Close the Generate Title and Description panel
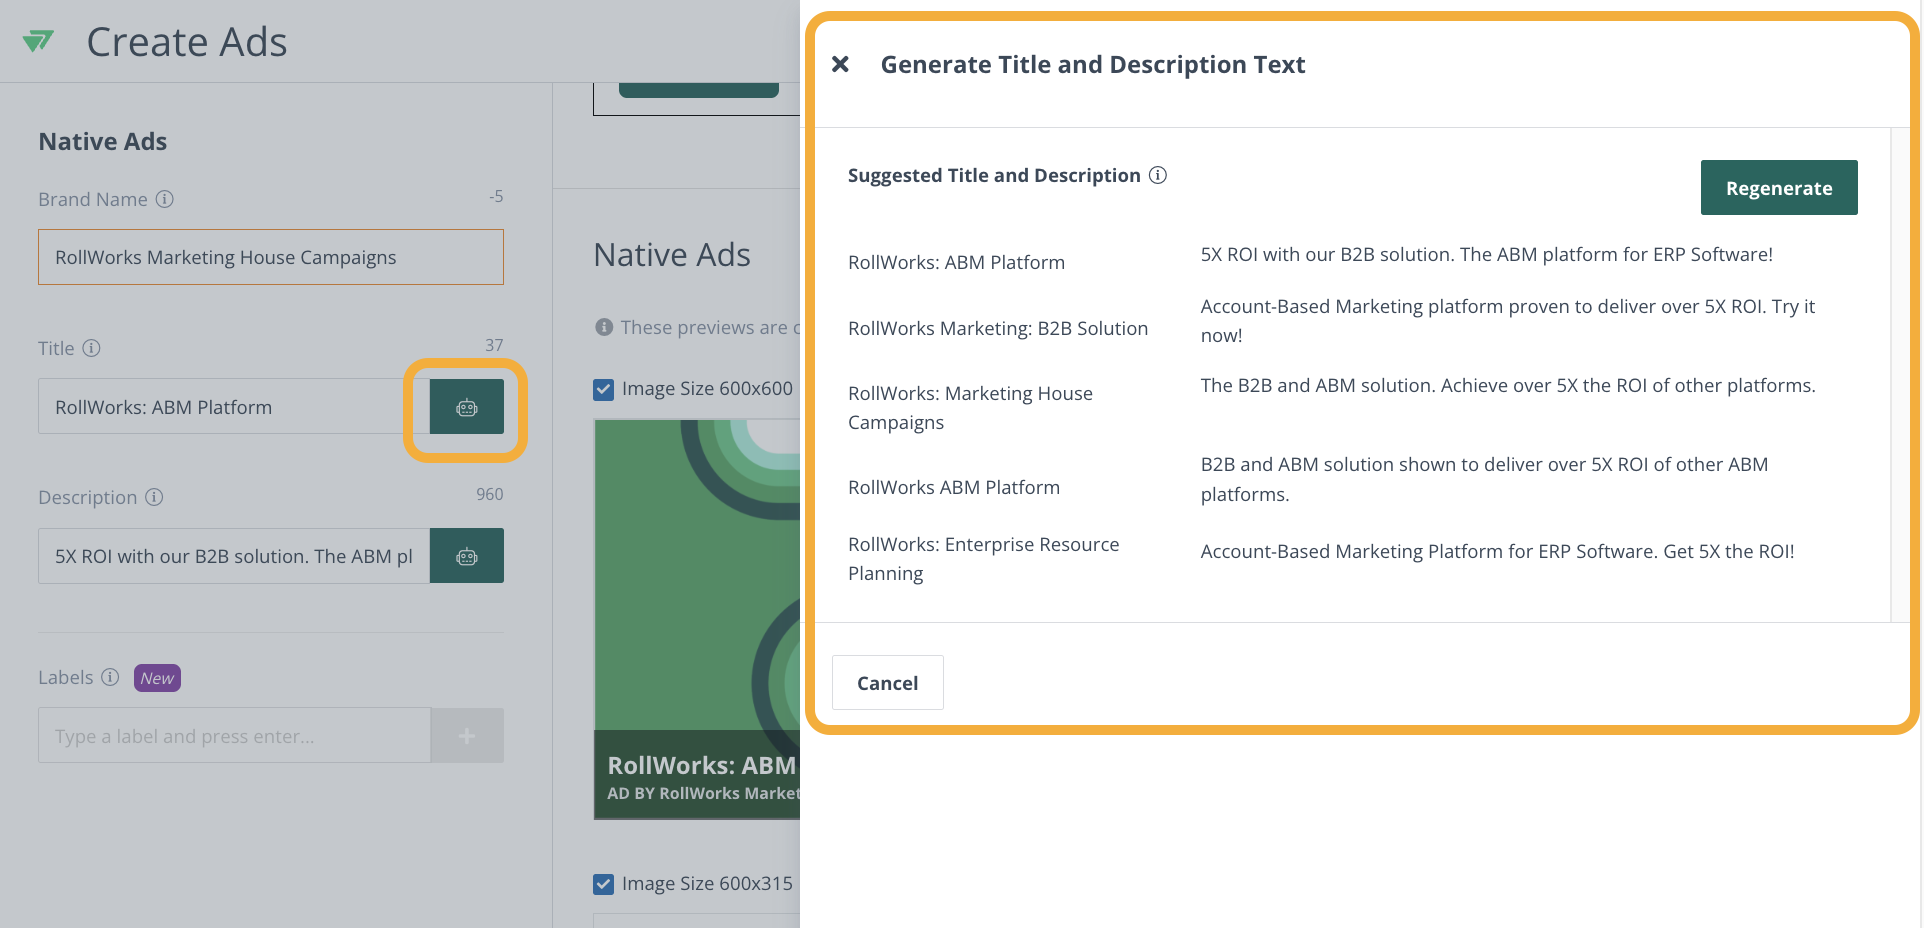Viewport: 1924px width, 928px height. tap(840, 64)
